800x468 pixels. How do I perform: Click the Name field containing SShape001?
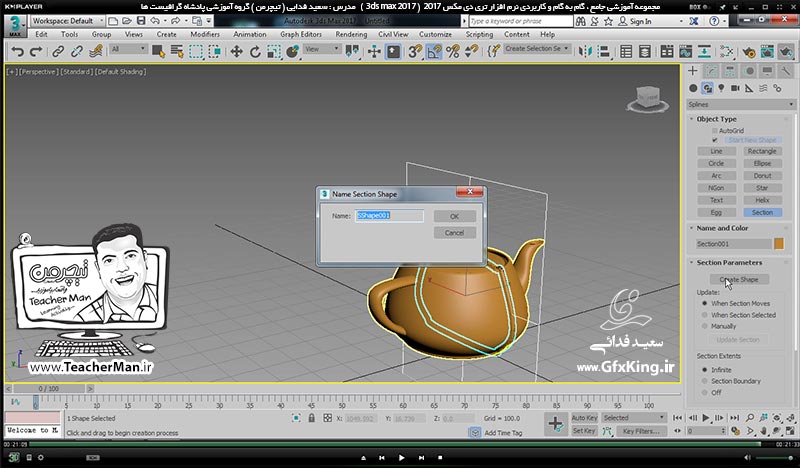[389, 216]
